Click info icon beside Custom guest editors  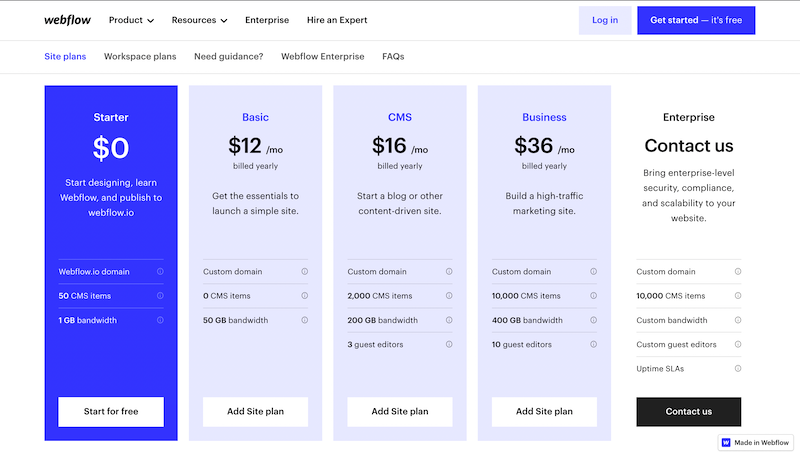tap(738, 344)
